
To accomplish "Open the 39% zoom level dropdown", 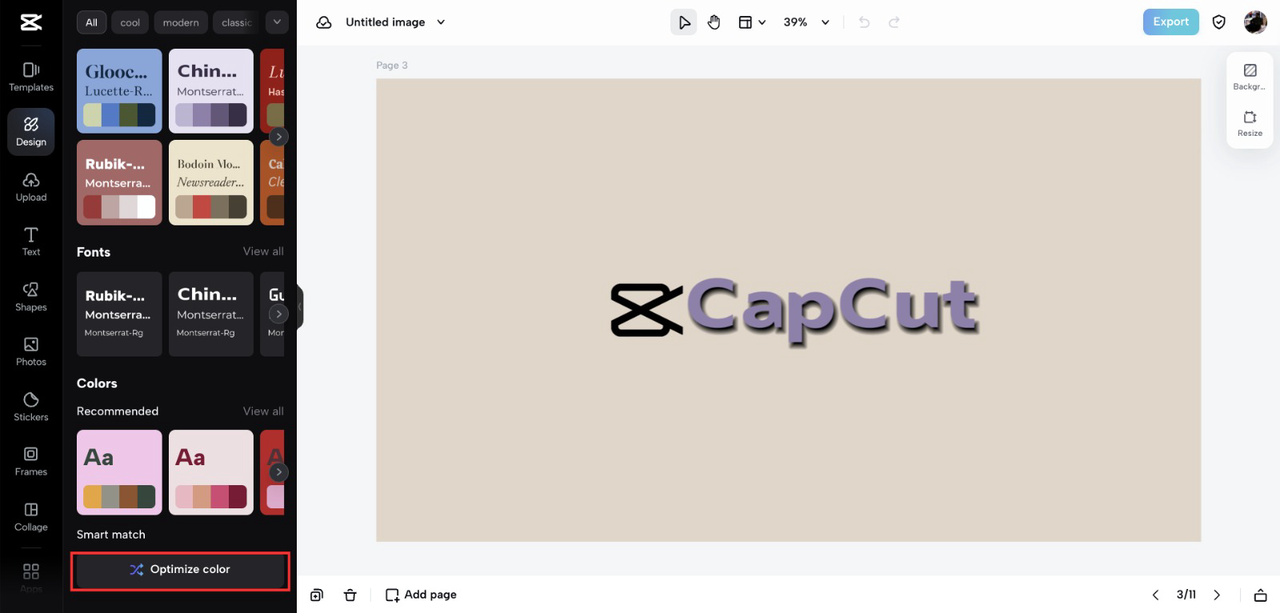I will (x=806, y=22).
